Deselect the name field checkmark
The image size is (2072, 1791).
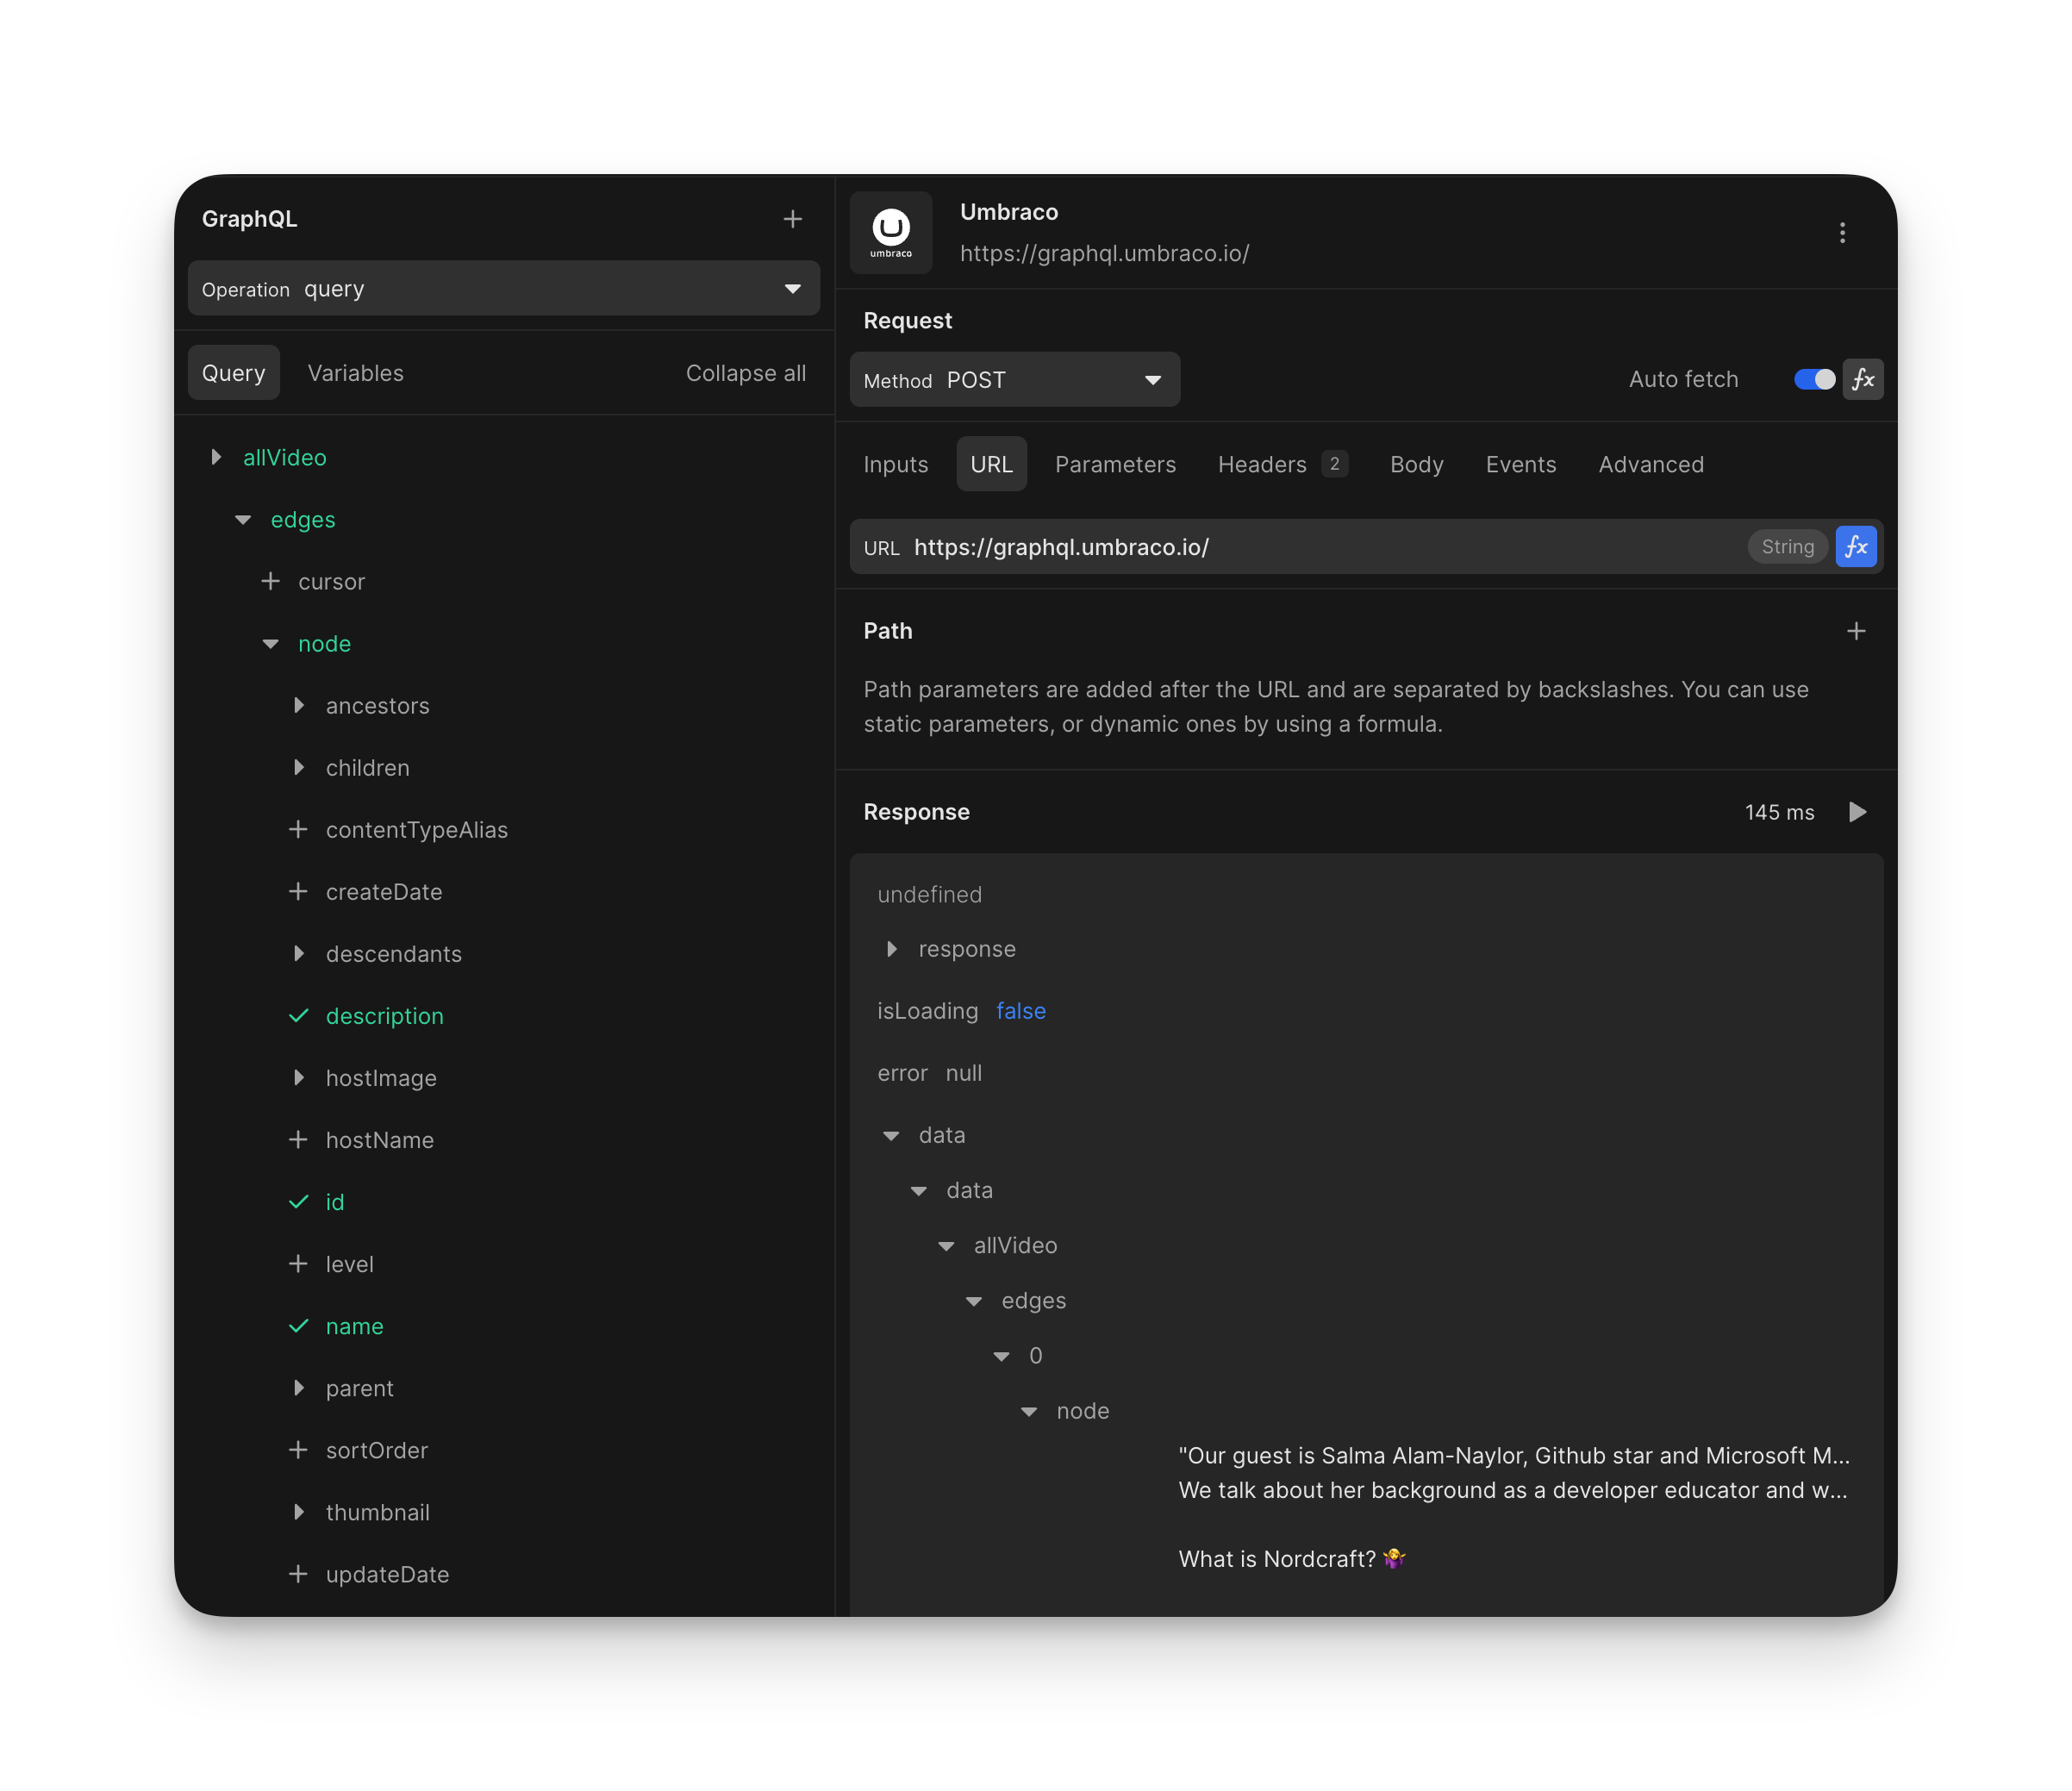[298, 1326]
